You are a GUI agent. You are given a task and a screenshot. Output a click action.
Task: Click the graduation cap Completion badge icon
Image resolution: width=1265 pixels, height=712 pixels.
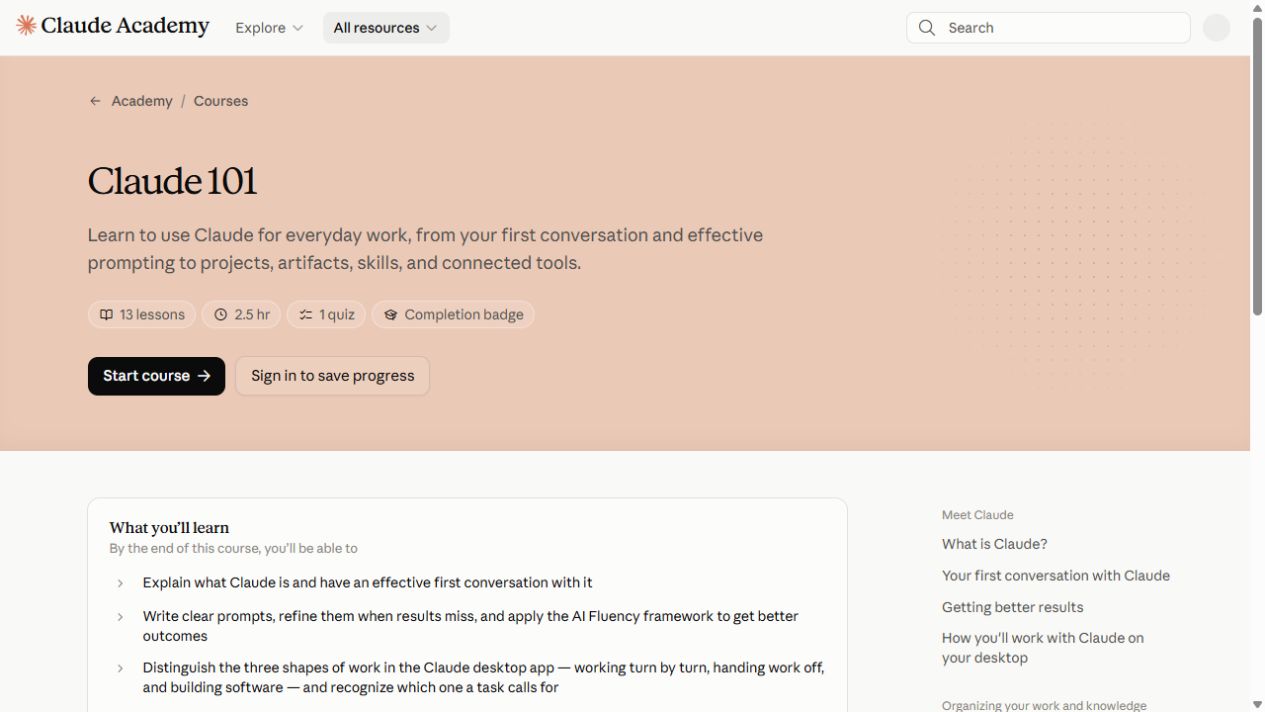[x=391, y=315]
